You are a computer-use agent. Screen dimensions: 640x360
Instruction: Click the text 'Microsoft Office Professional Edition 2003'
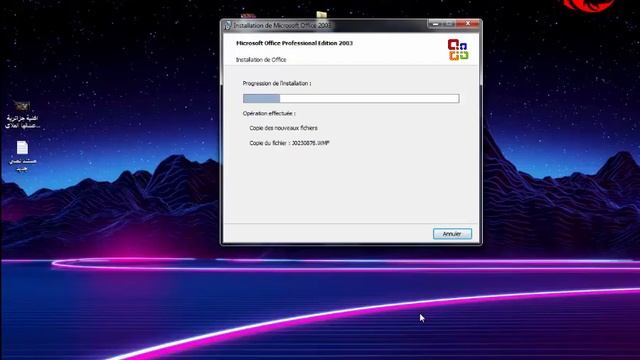(x=294, y=43)
